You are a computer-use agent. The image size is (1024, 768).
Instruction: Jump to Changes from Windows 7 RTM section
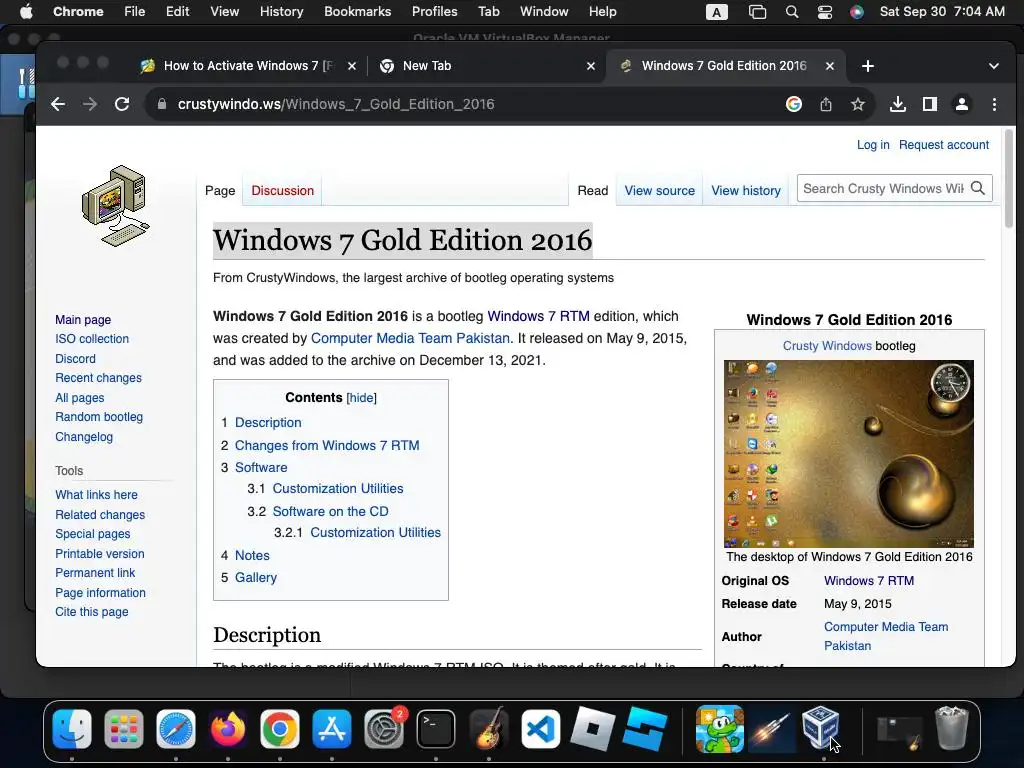pyautogui.click(x=327, y=445)
